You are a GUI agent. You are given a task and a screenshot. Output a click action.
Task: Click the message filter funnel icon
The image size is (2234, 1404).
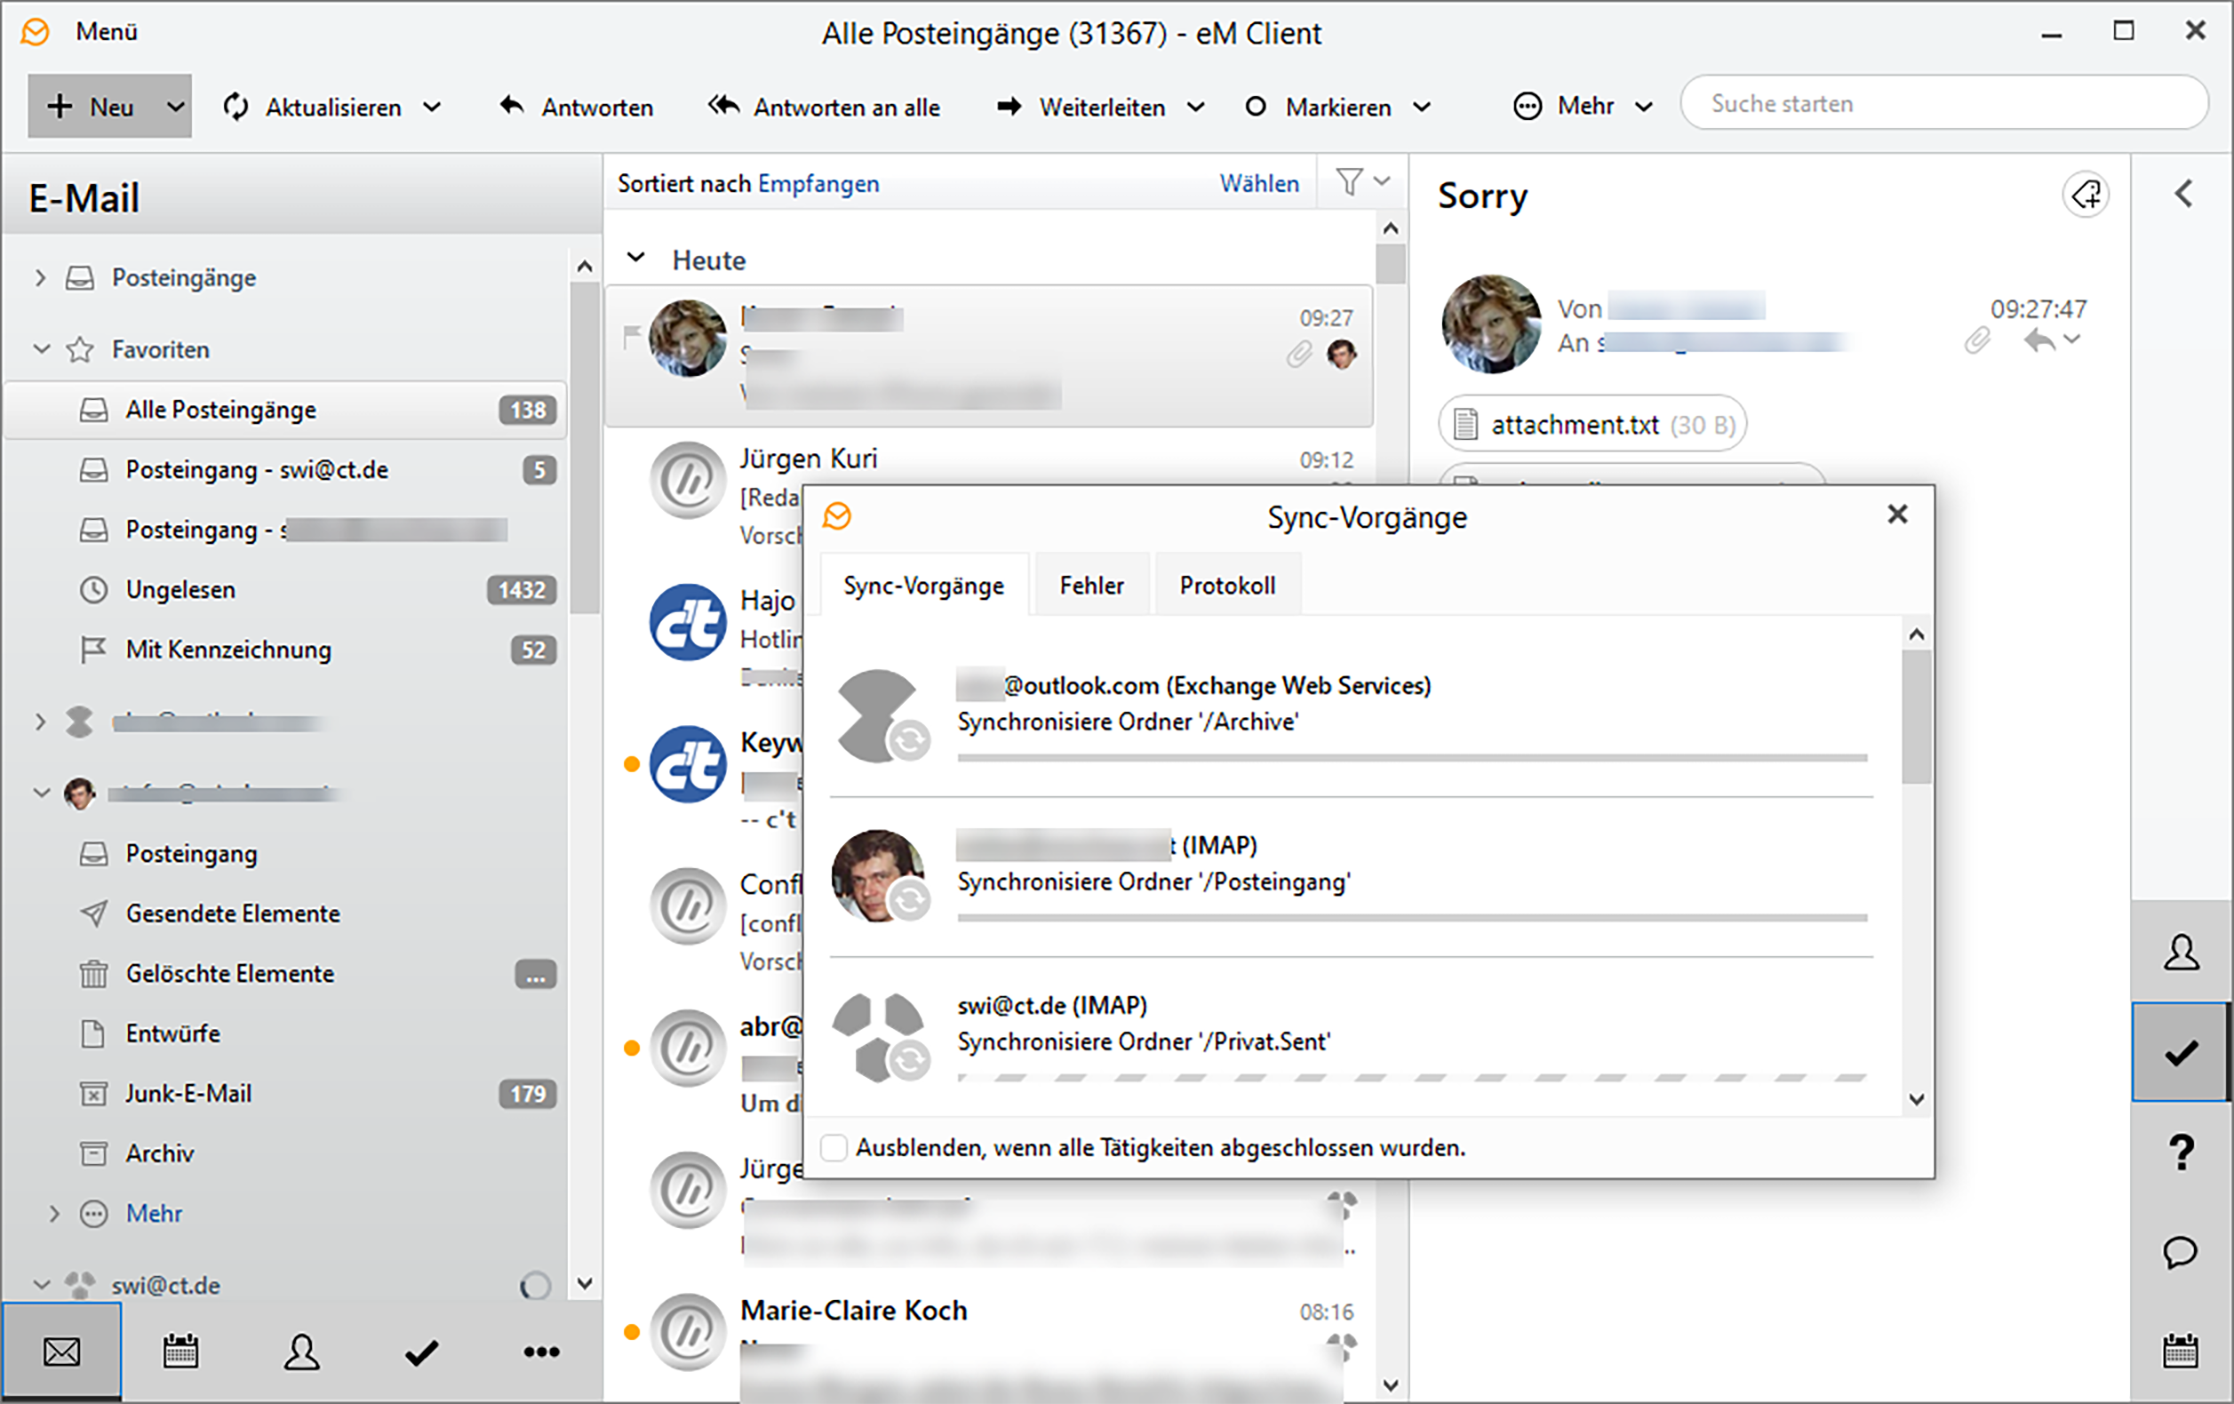(1349, 182)
